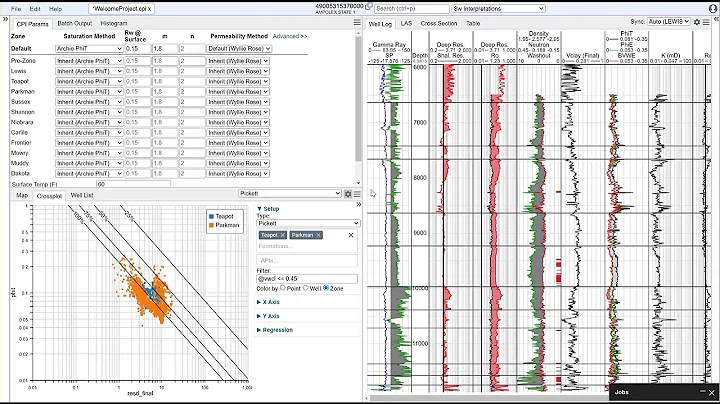The height and width of the screenshot is (404, 720).
Task: Click the Parkman zone row label
Action: point(23,91)
